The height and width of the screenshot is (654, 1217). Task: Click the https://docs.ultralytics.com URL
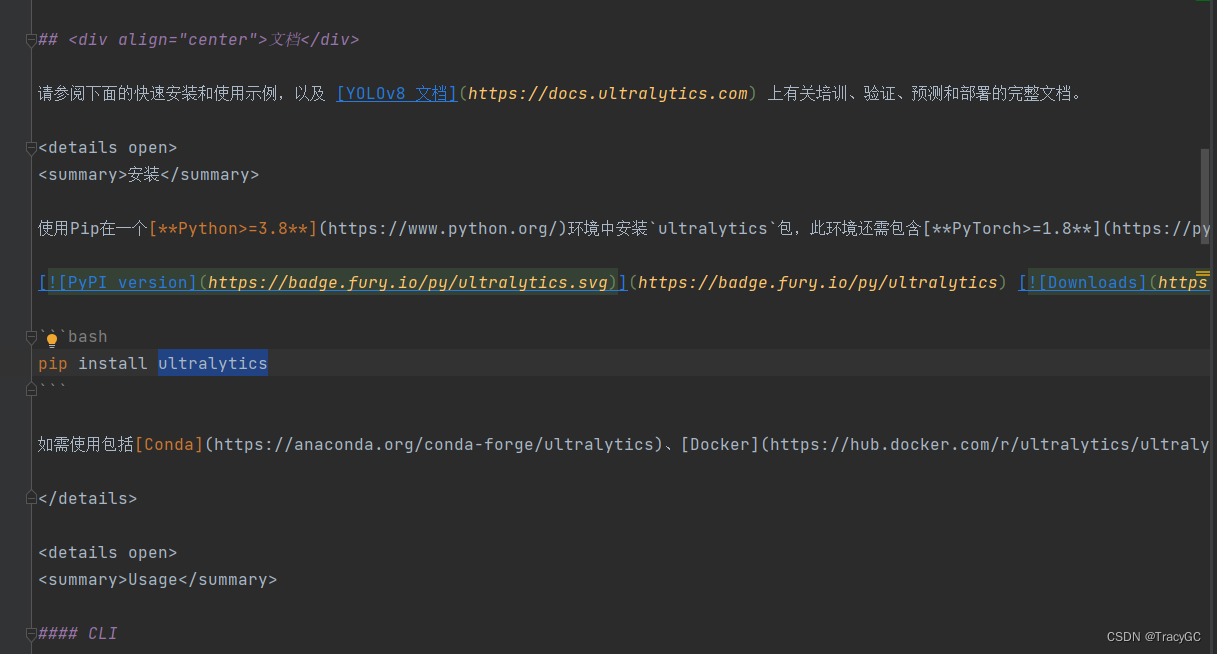click(x=608, y=94)
